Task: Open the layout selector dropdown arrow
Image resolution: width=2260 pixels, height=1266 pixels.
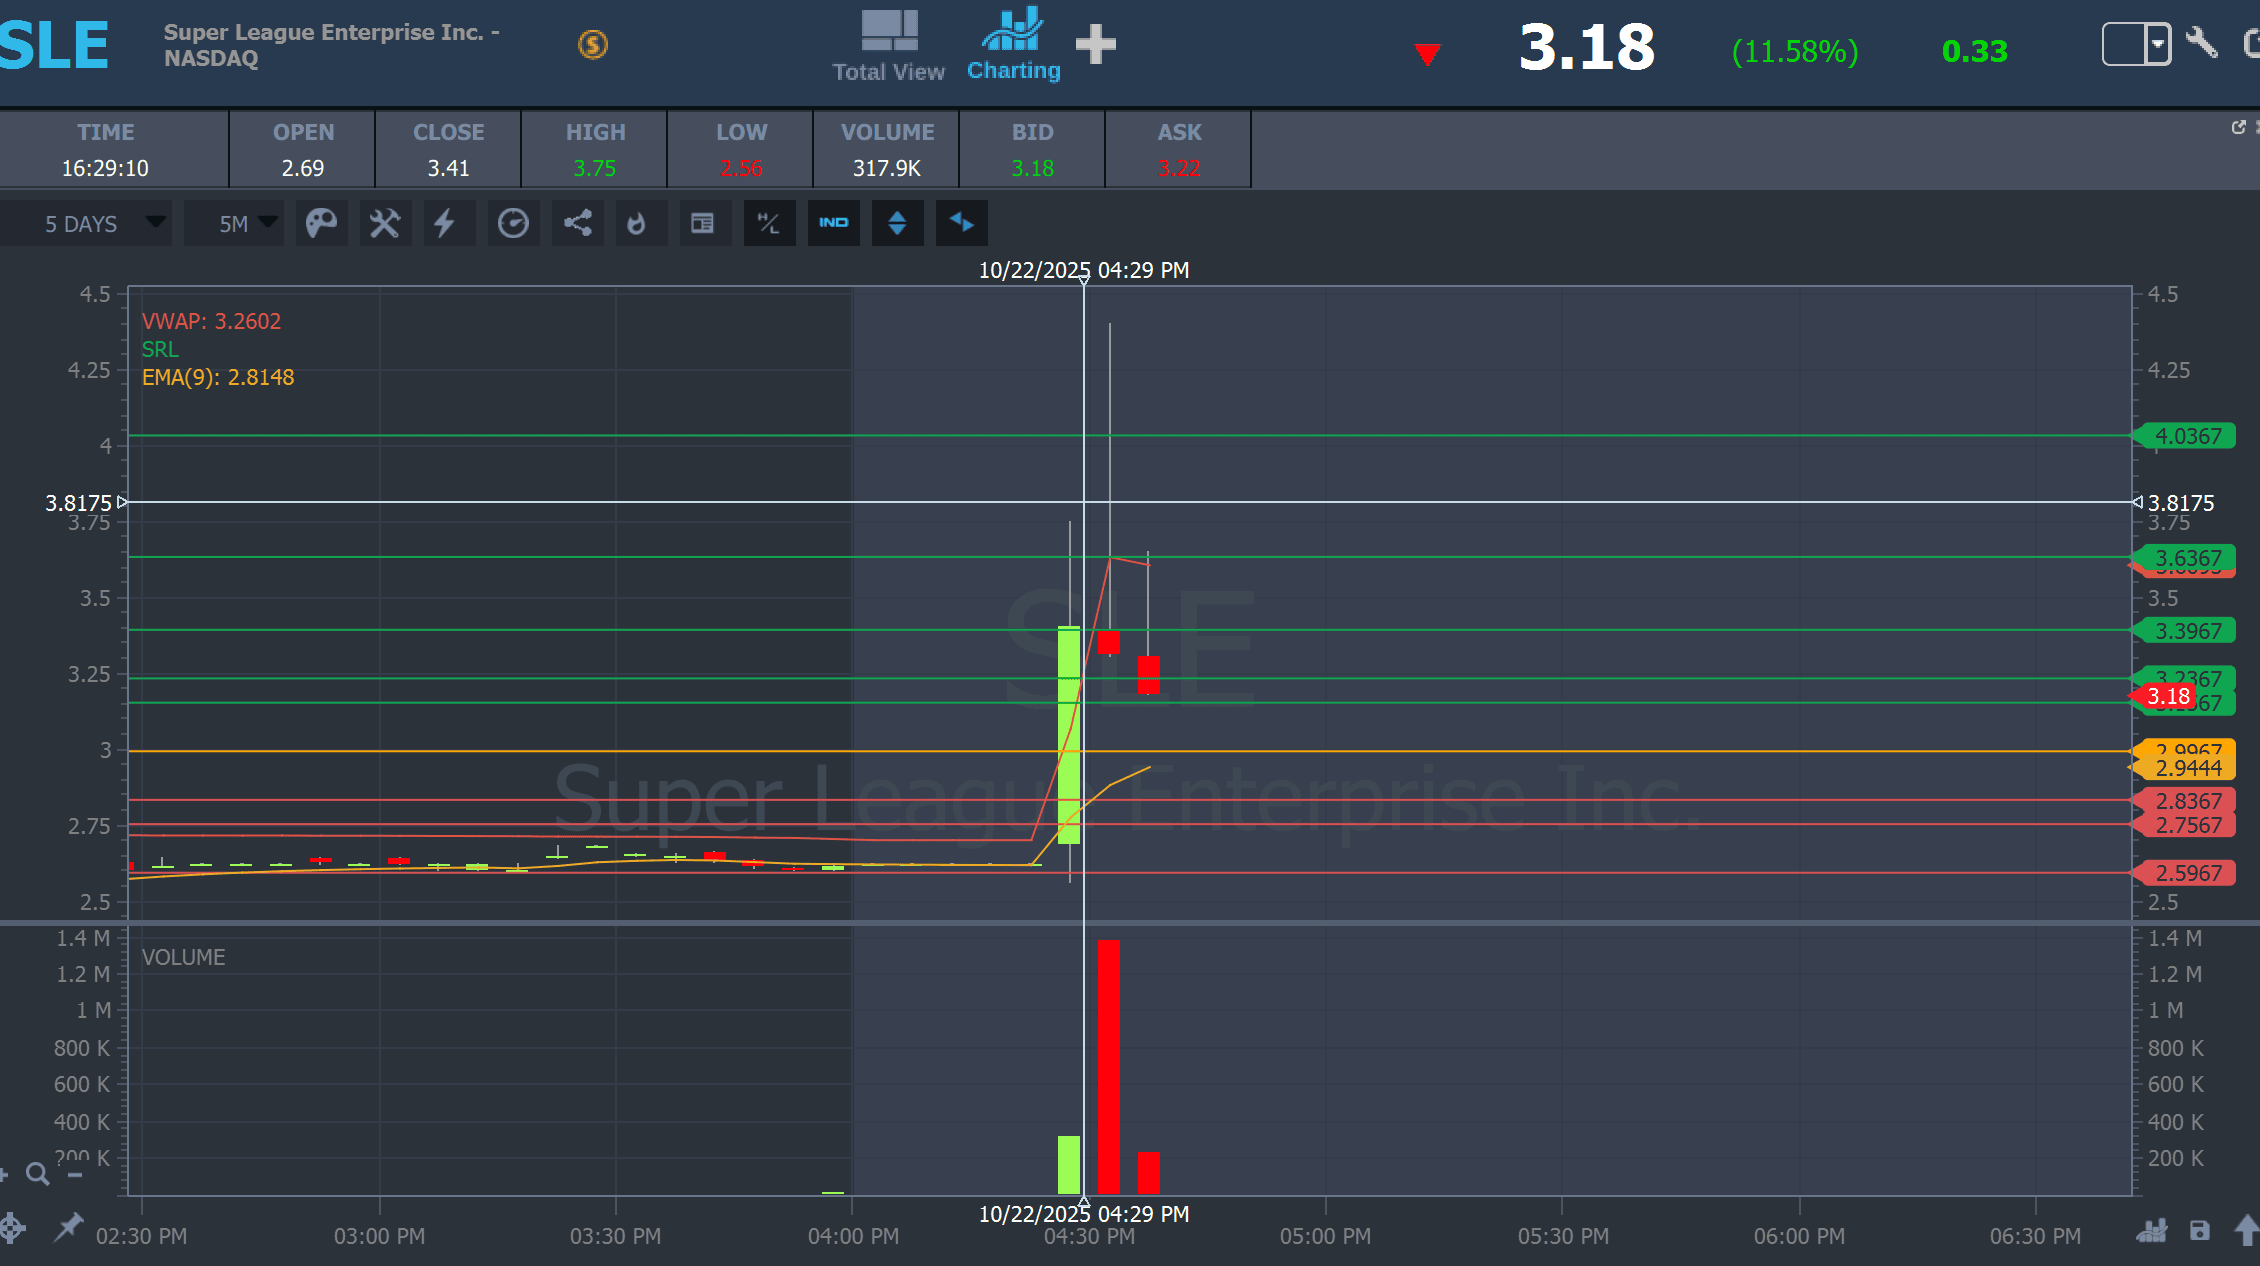Action: 2157,44
